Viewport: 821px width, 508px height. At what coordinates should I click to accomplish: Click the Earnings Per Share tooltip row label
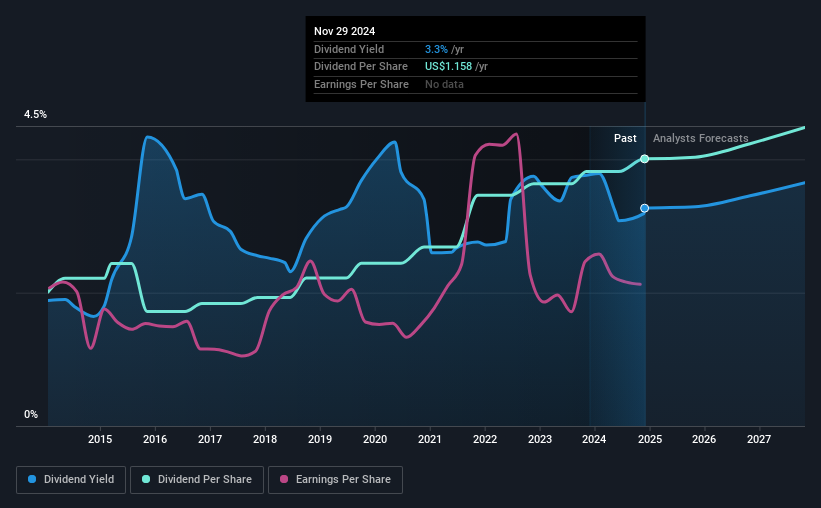361,84
